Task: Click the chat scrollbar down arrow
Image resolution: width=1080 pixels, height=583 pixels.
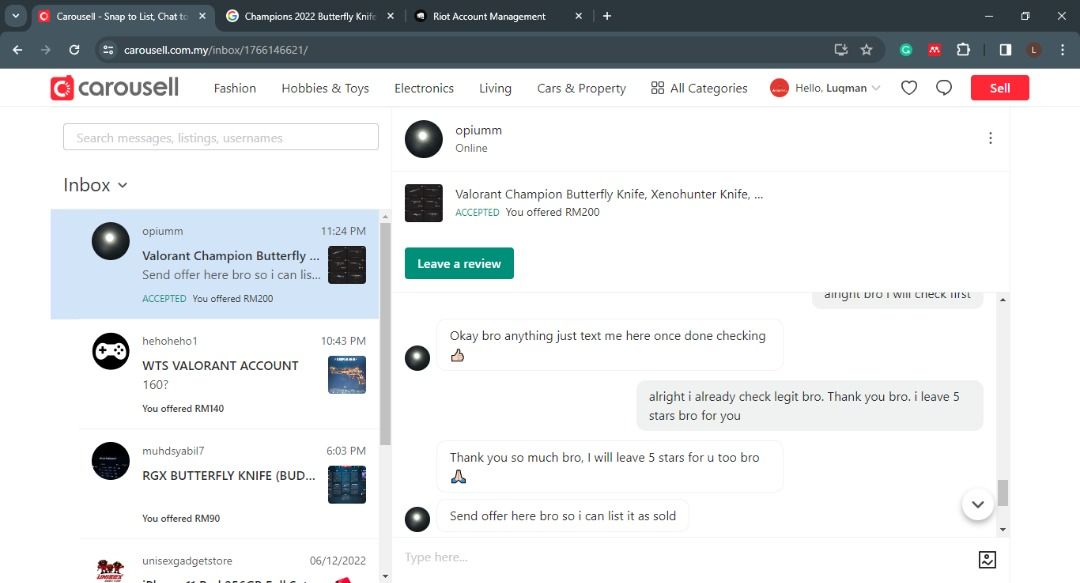Action: click(1003, 529)
